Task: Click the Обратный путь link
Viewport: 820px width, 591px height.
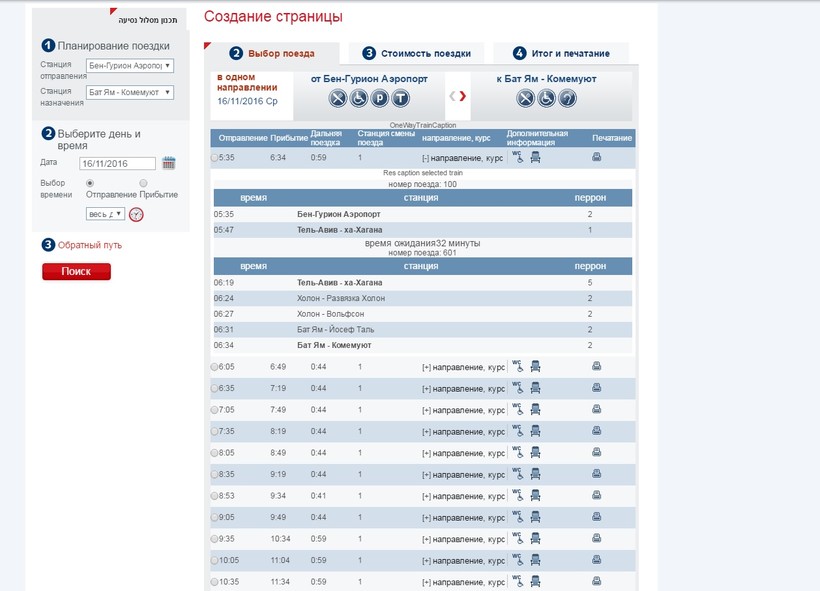Action: pyautogui.click(x=90, y=245)
